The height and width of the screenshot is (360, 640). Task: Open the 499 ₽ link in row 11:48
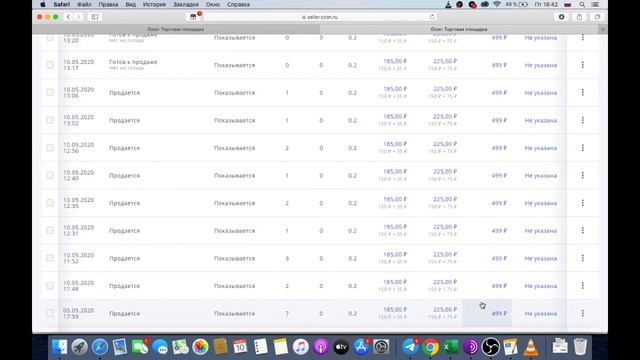(499, 286)
